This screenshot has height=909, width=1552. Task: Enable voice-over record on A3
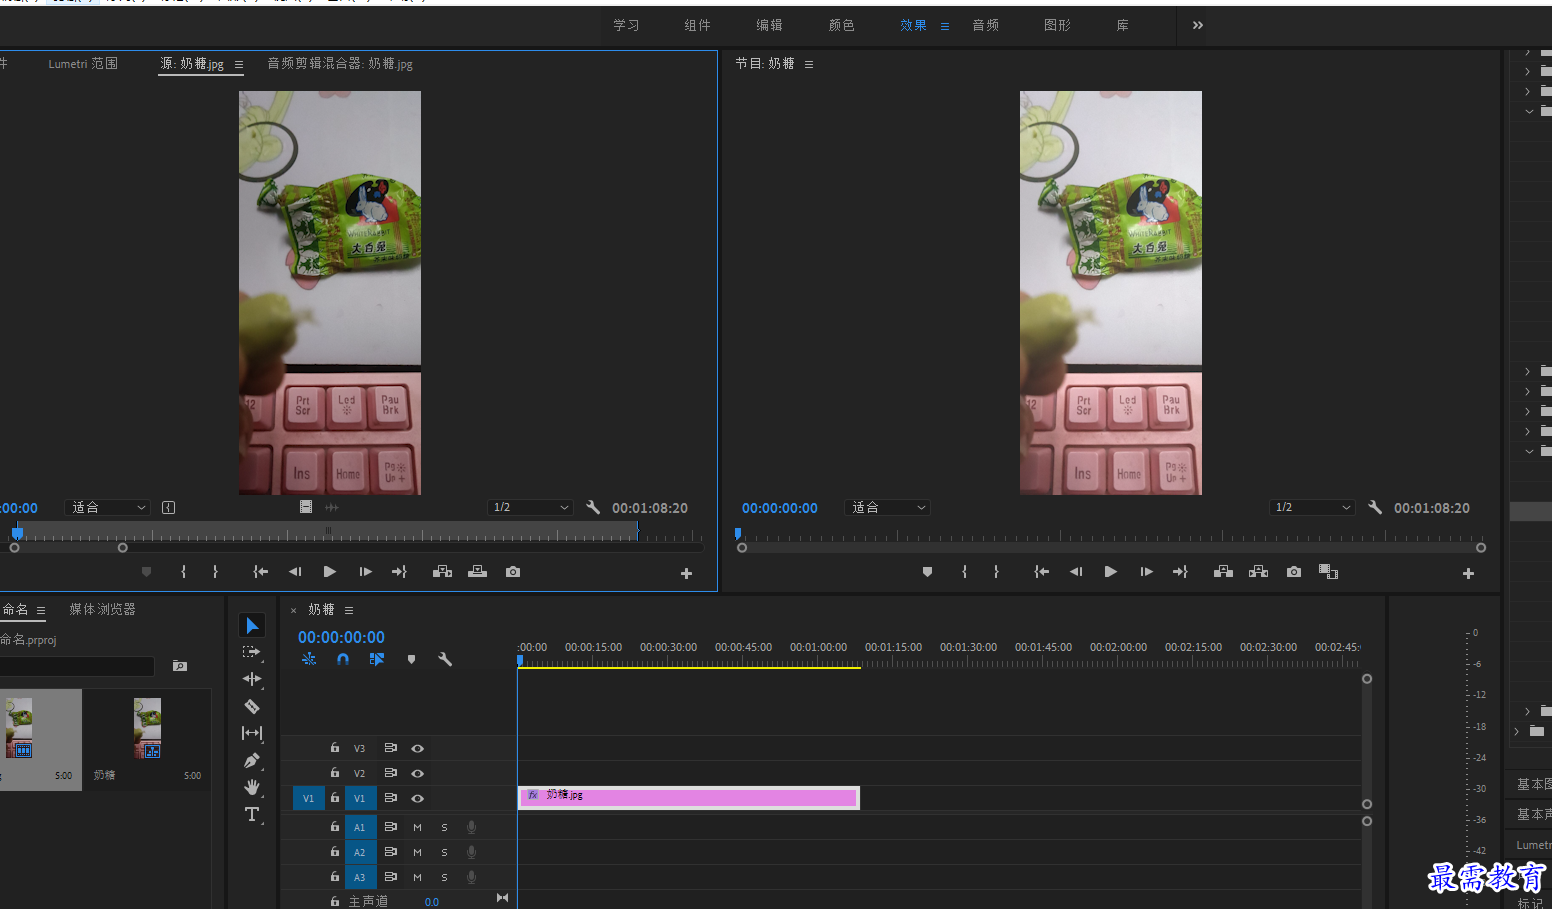coord(471,877)
